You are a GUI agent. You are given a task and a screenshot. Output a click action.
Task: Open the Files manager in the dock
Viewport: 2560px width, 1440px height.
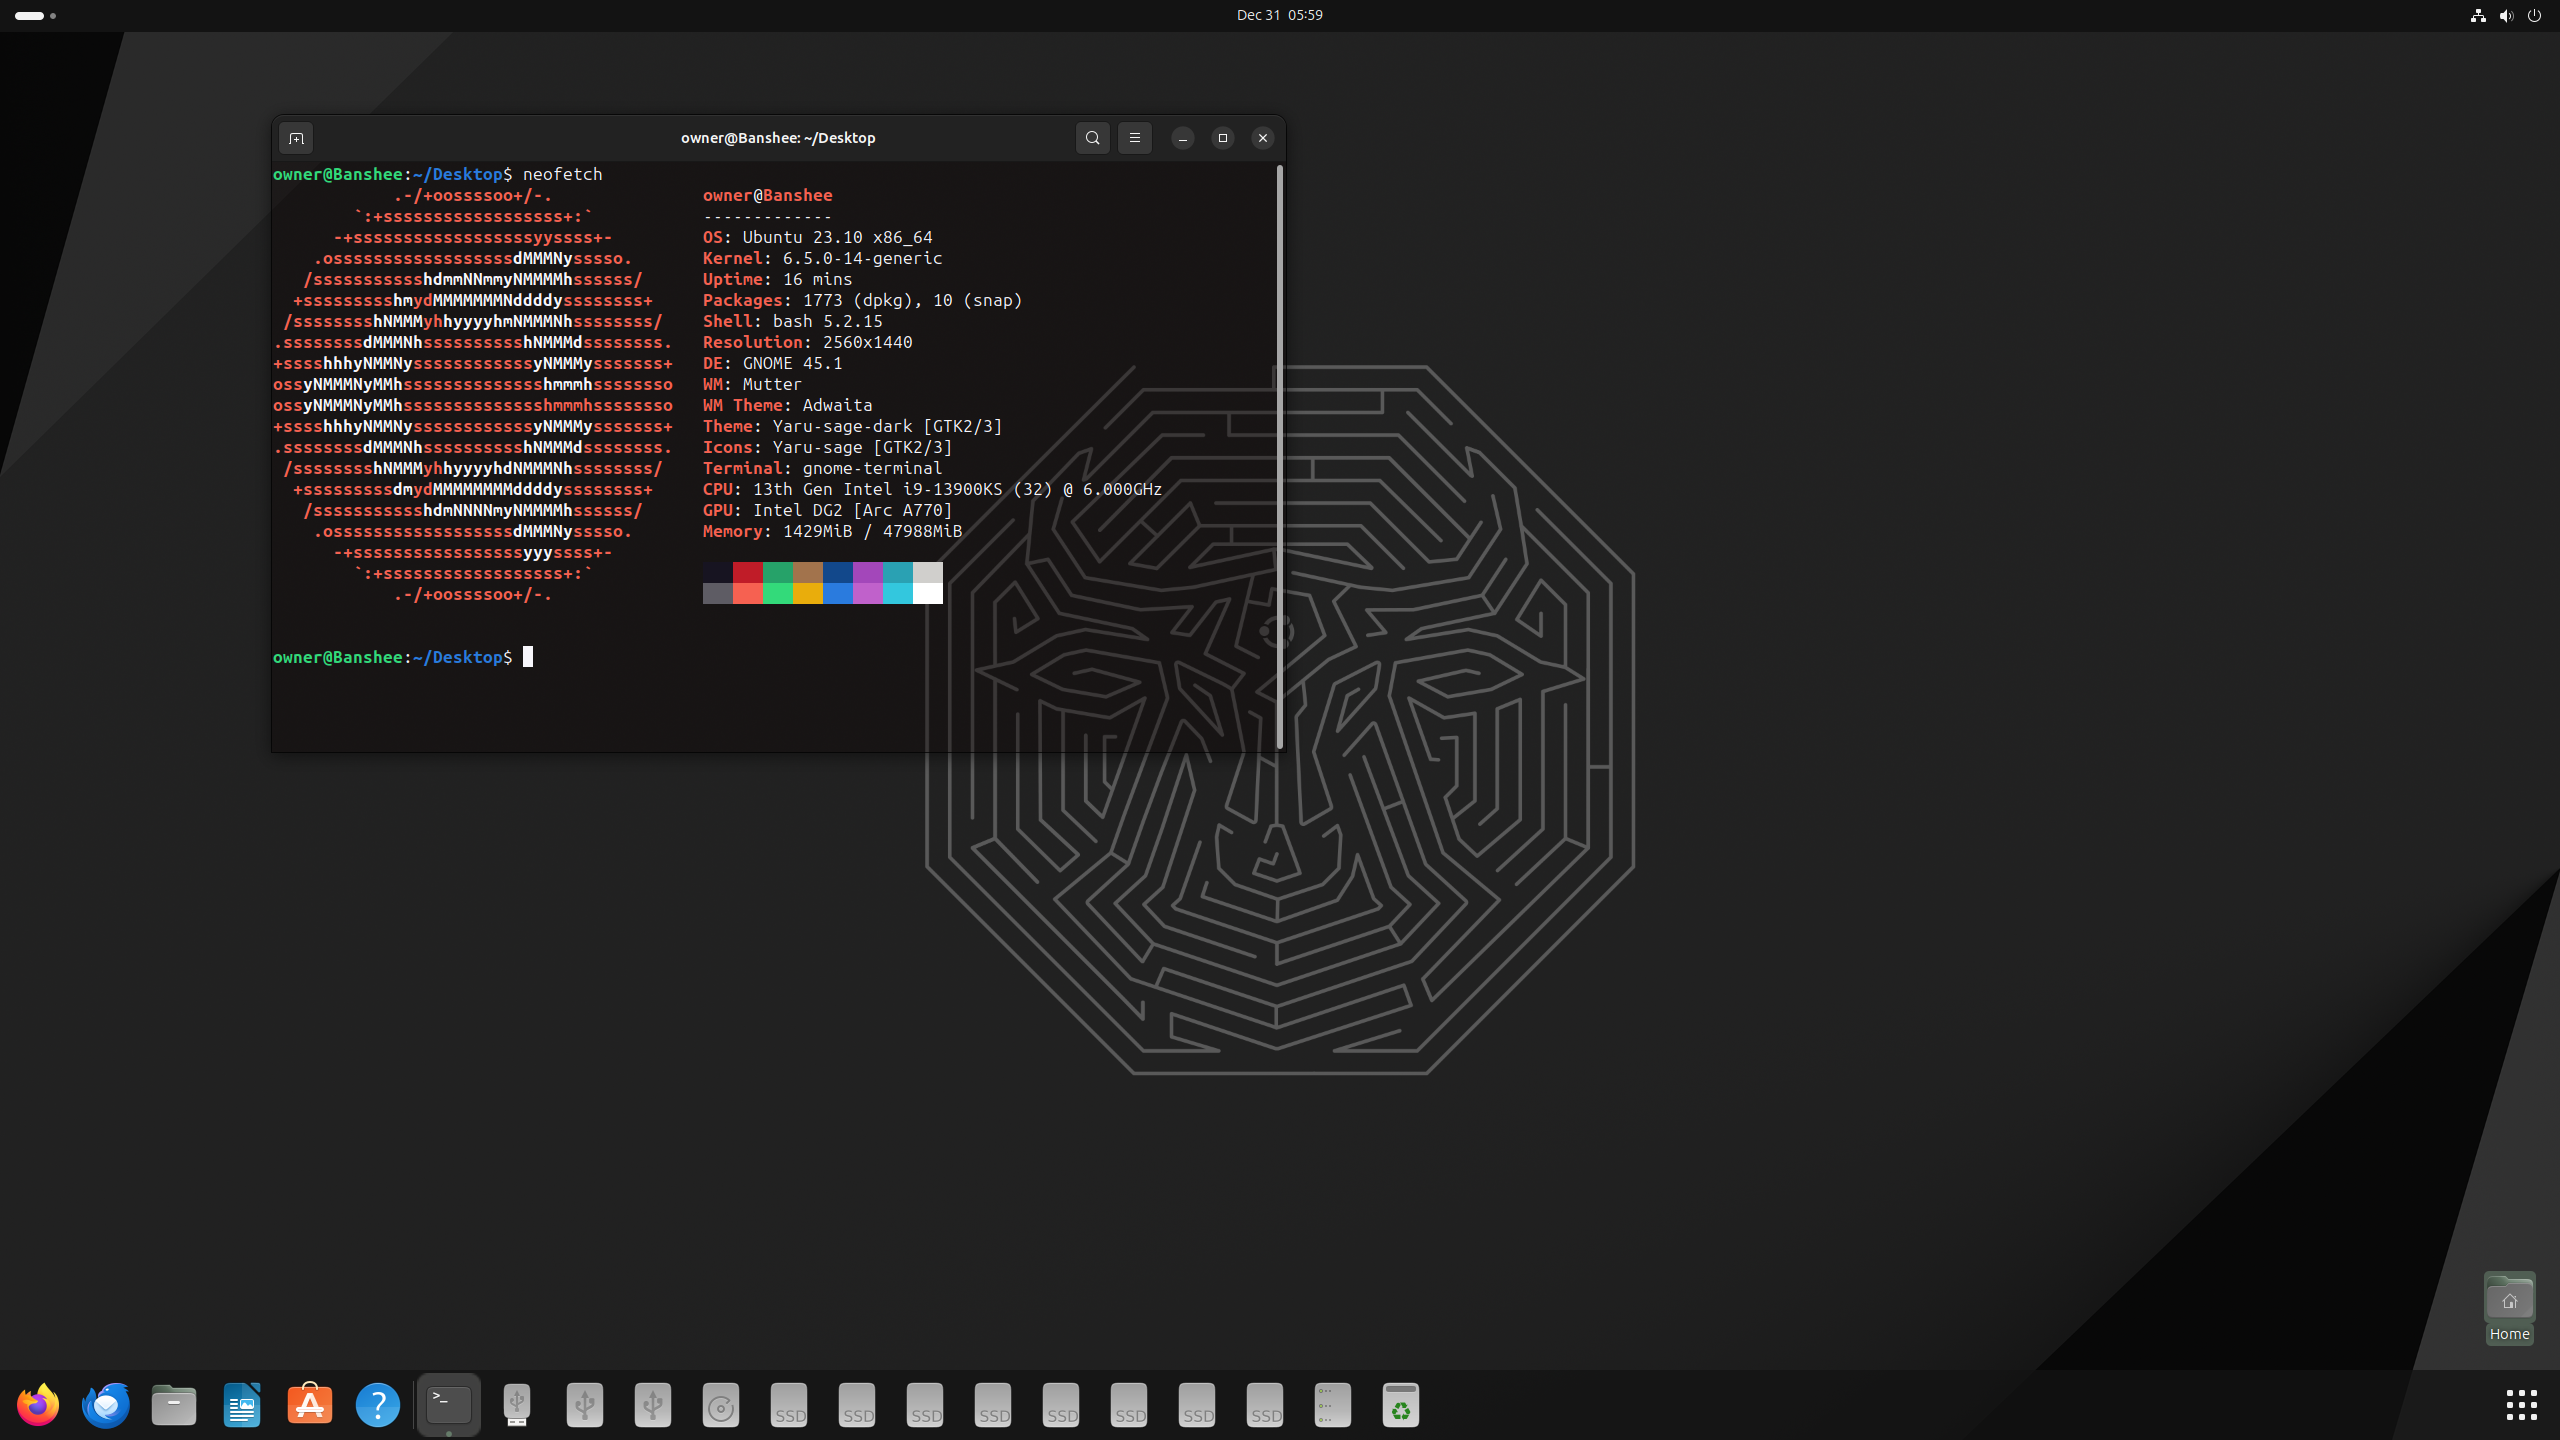coord(174,1405)
